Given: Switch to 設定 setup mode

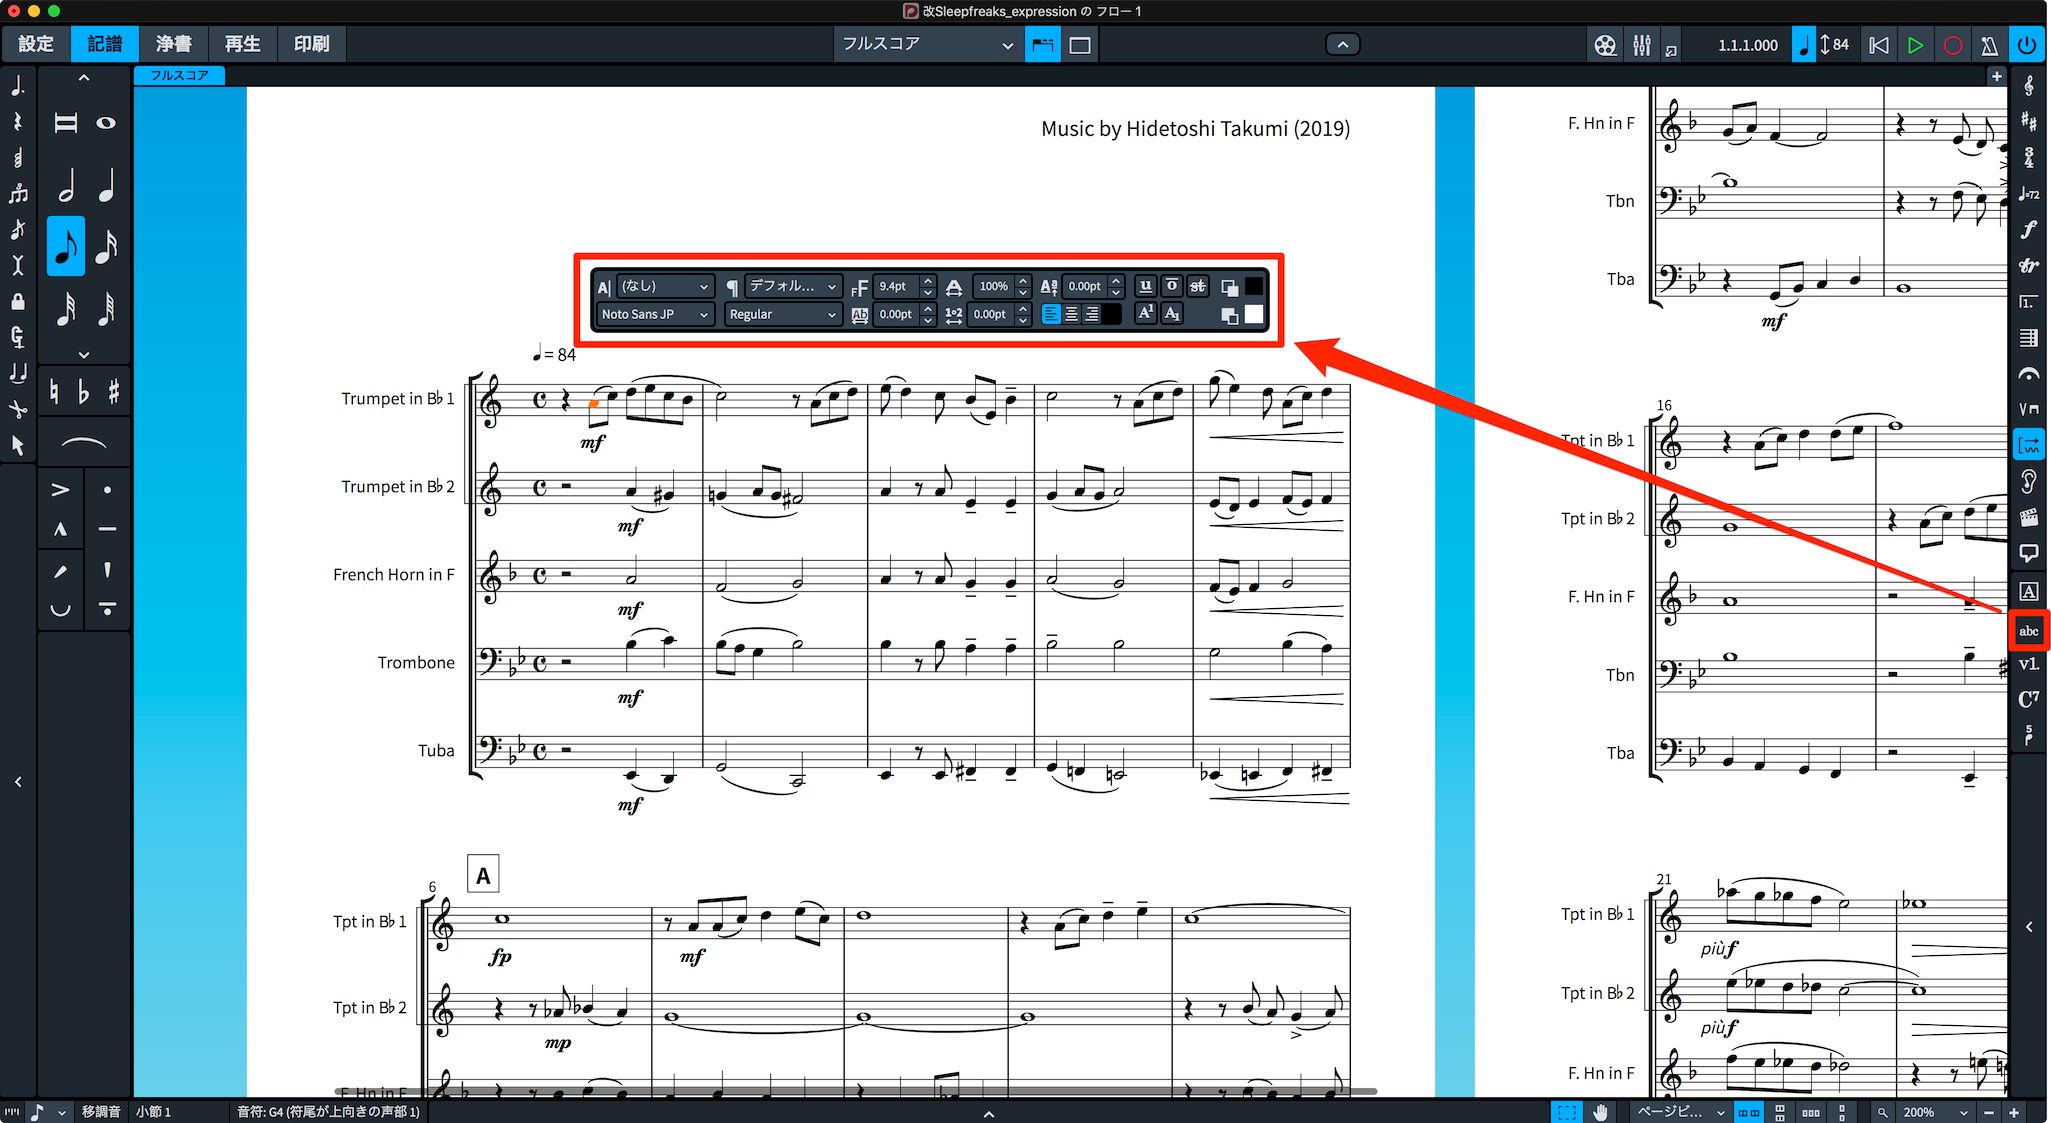Looking at the screenshot, I should click(35, 45).
